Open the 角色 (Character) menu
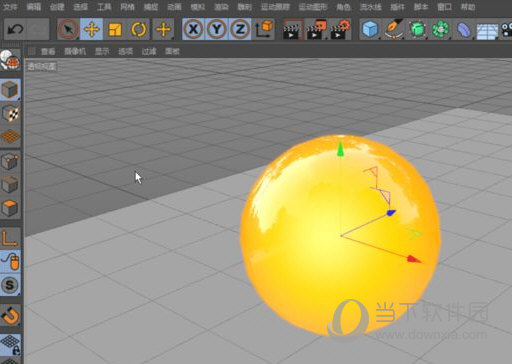 point(343,7)
